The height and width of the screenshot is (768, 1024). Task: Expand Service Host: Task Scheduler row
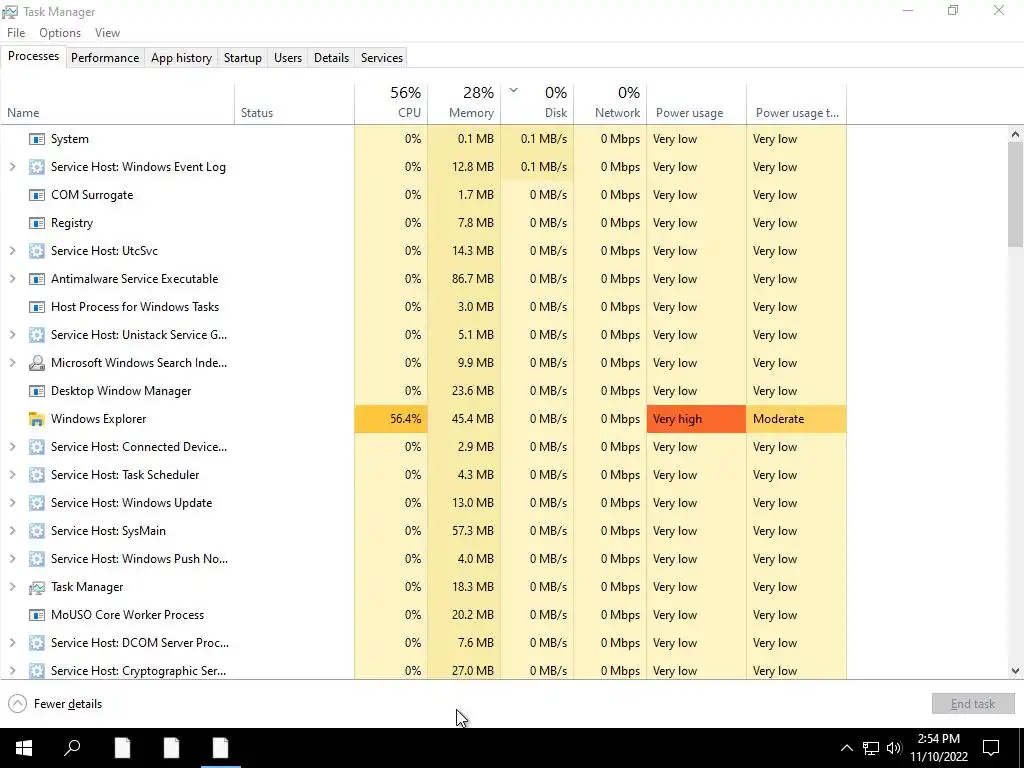coord(12,475)
